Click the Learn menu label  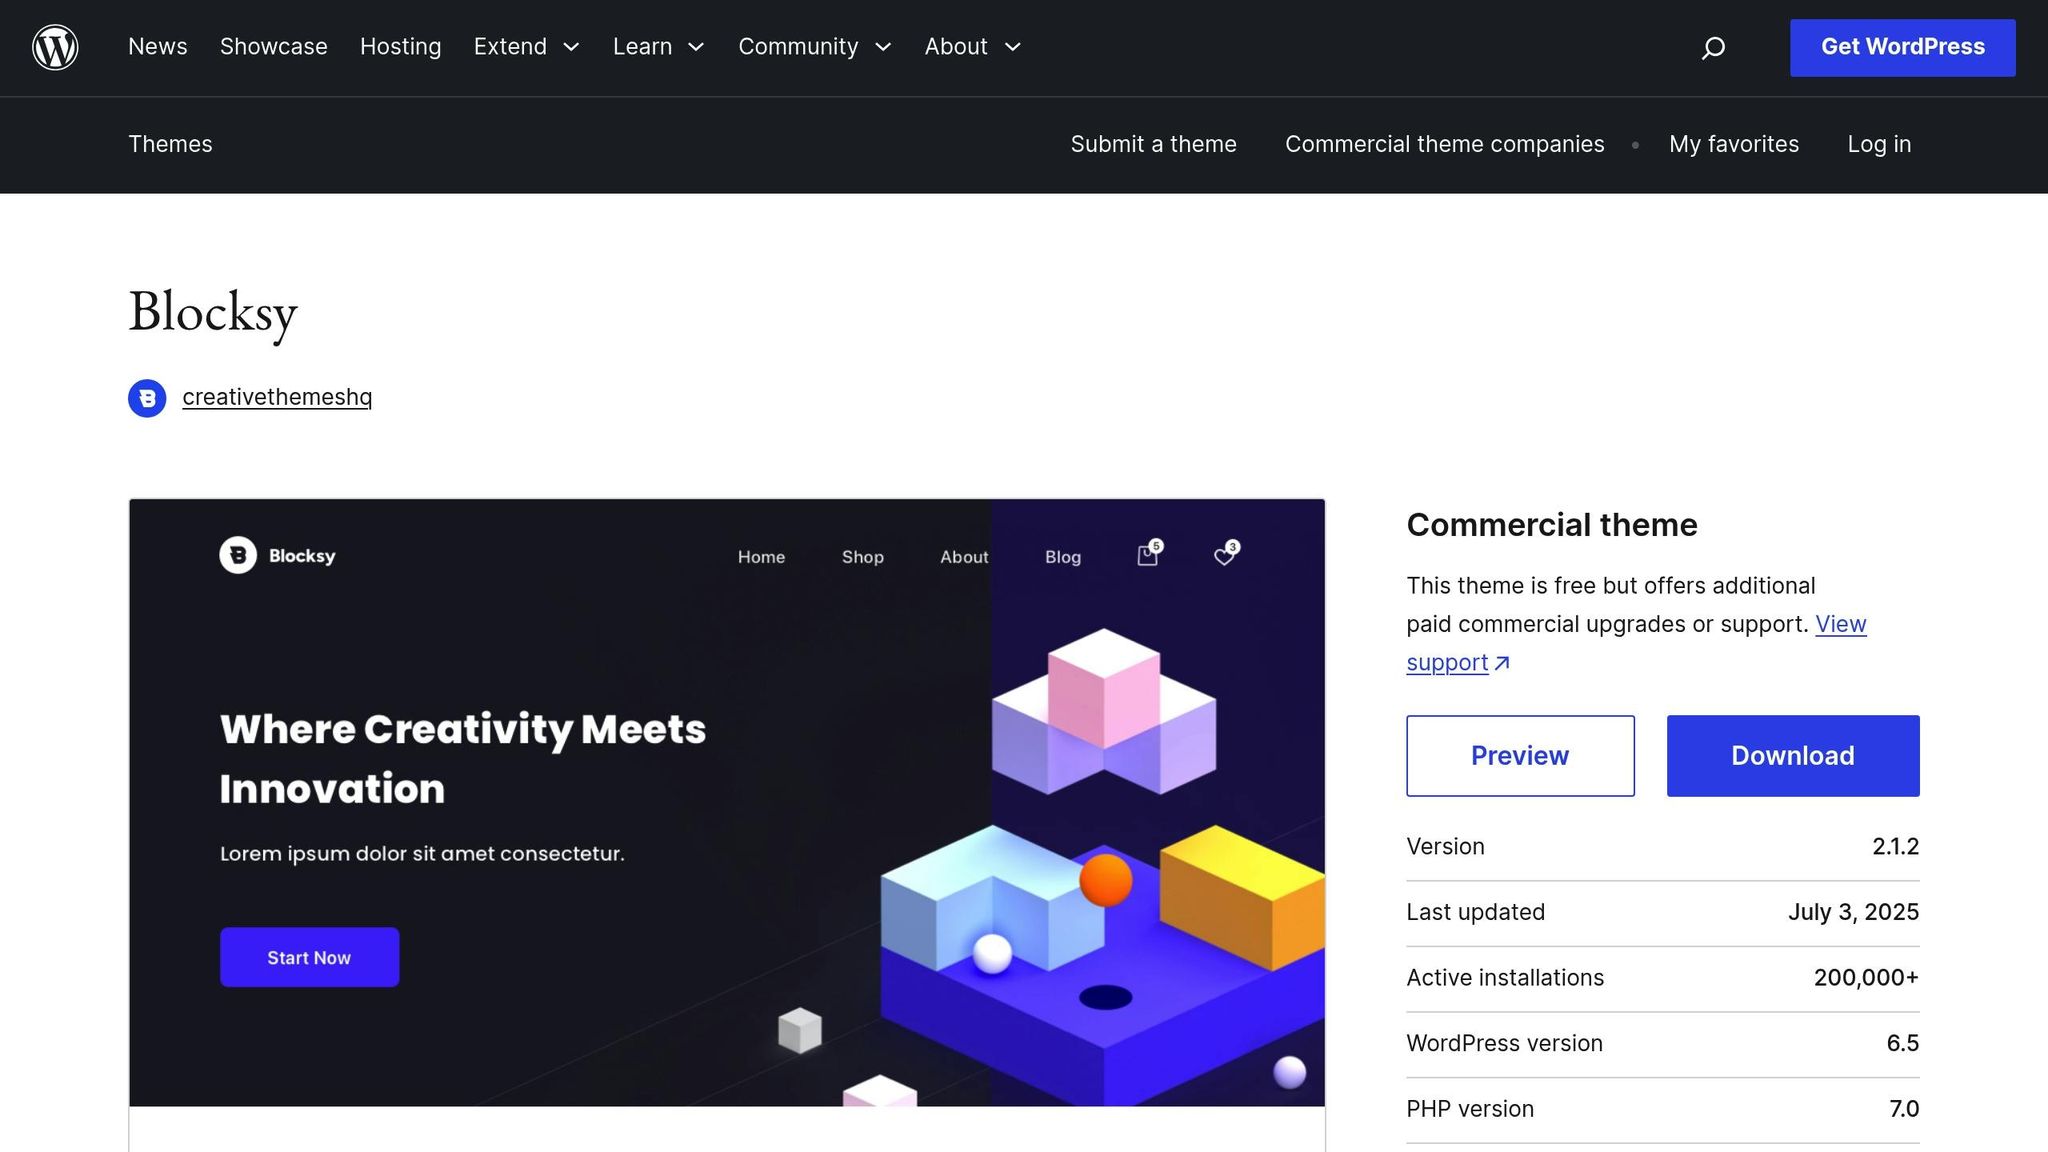642,47
